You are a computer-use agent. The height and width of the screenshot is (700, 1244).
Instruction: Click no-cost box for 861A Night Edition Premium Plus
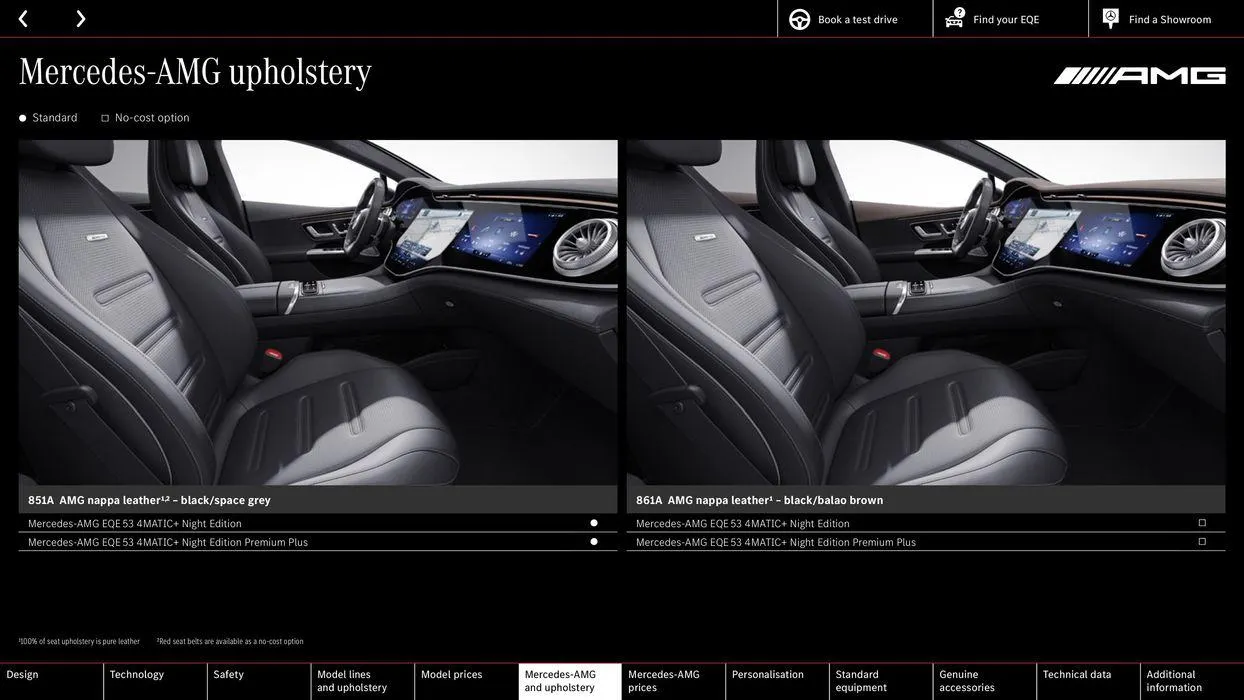[1202, 542]
